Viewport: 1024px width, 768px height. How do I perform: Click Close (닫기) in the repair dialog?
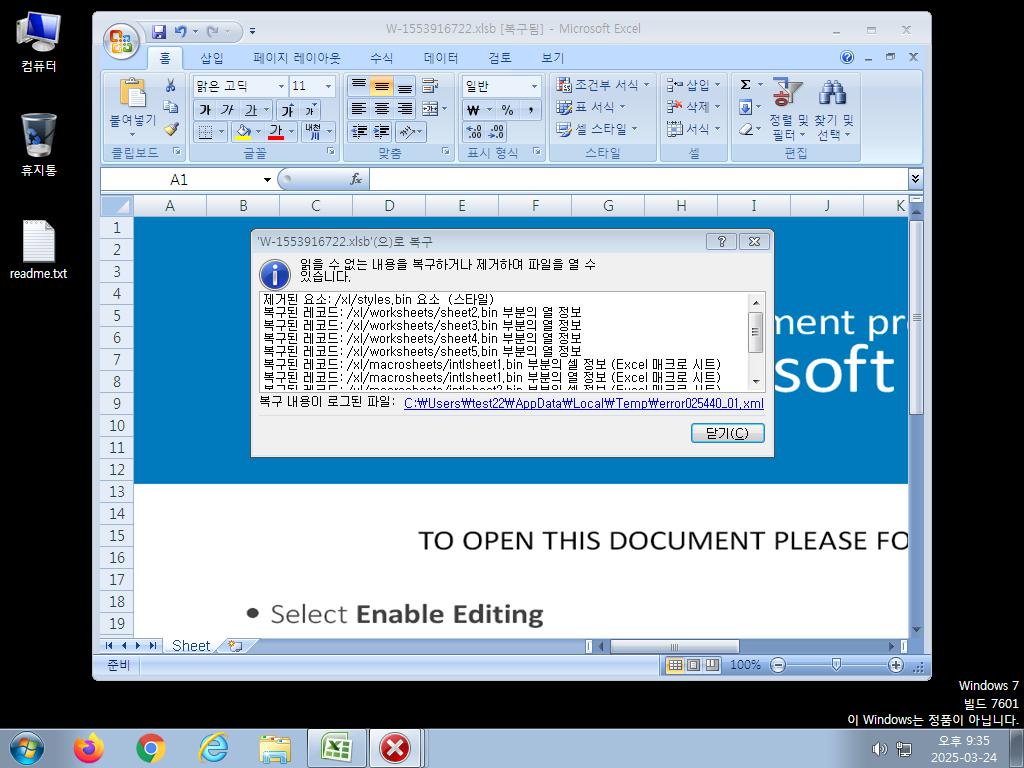(728, 433)
